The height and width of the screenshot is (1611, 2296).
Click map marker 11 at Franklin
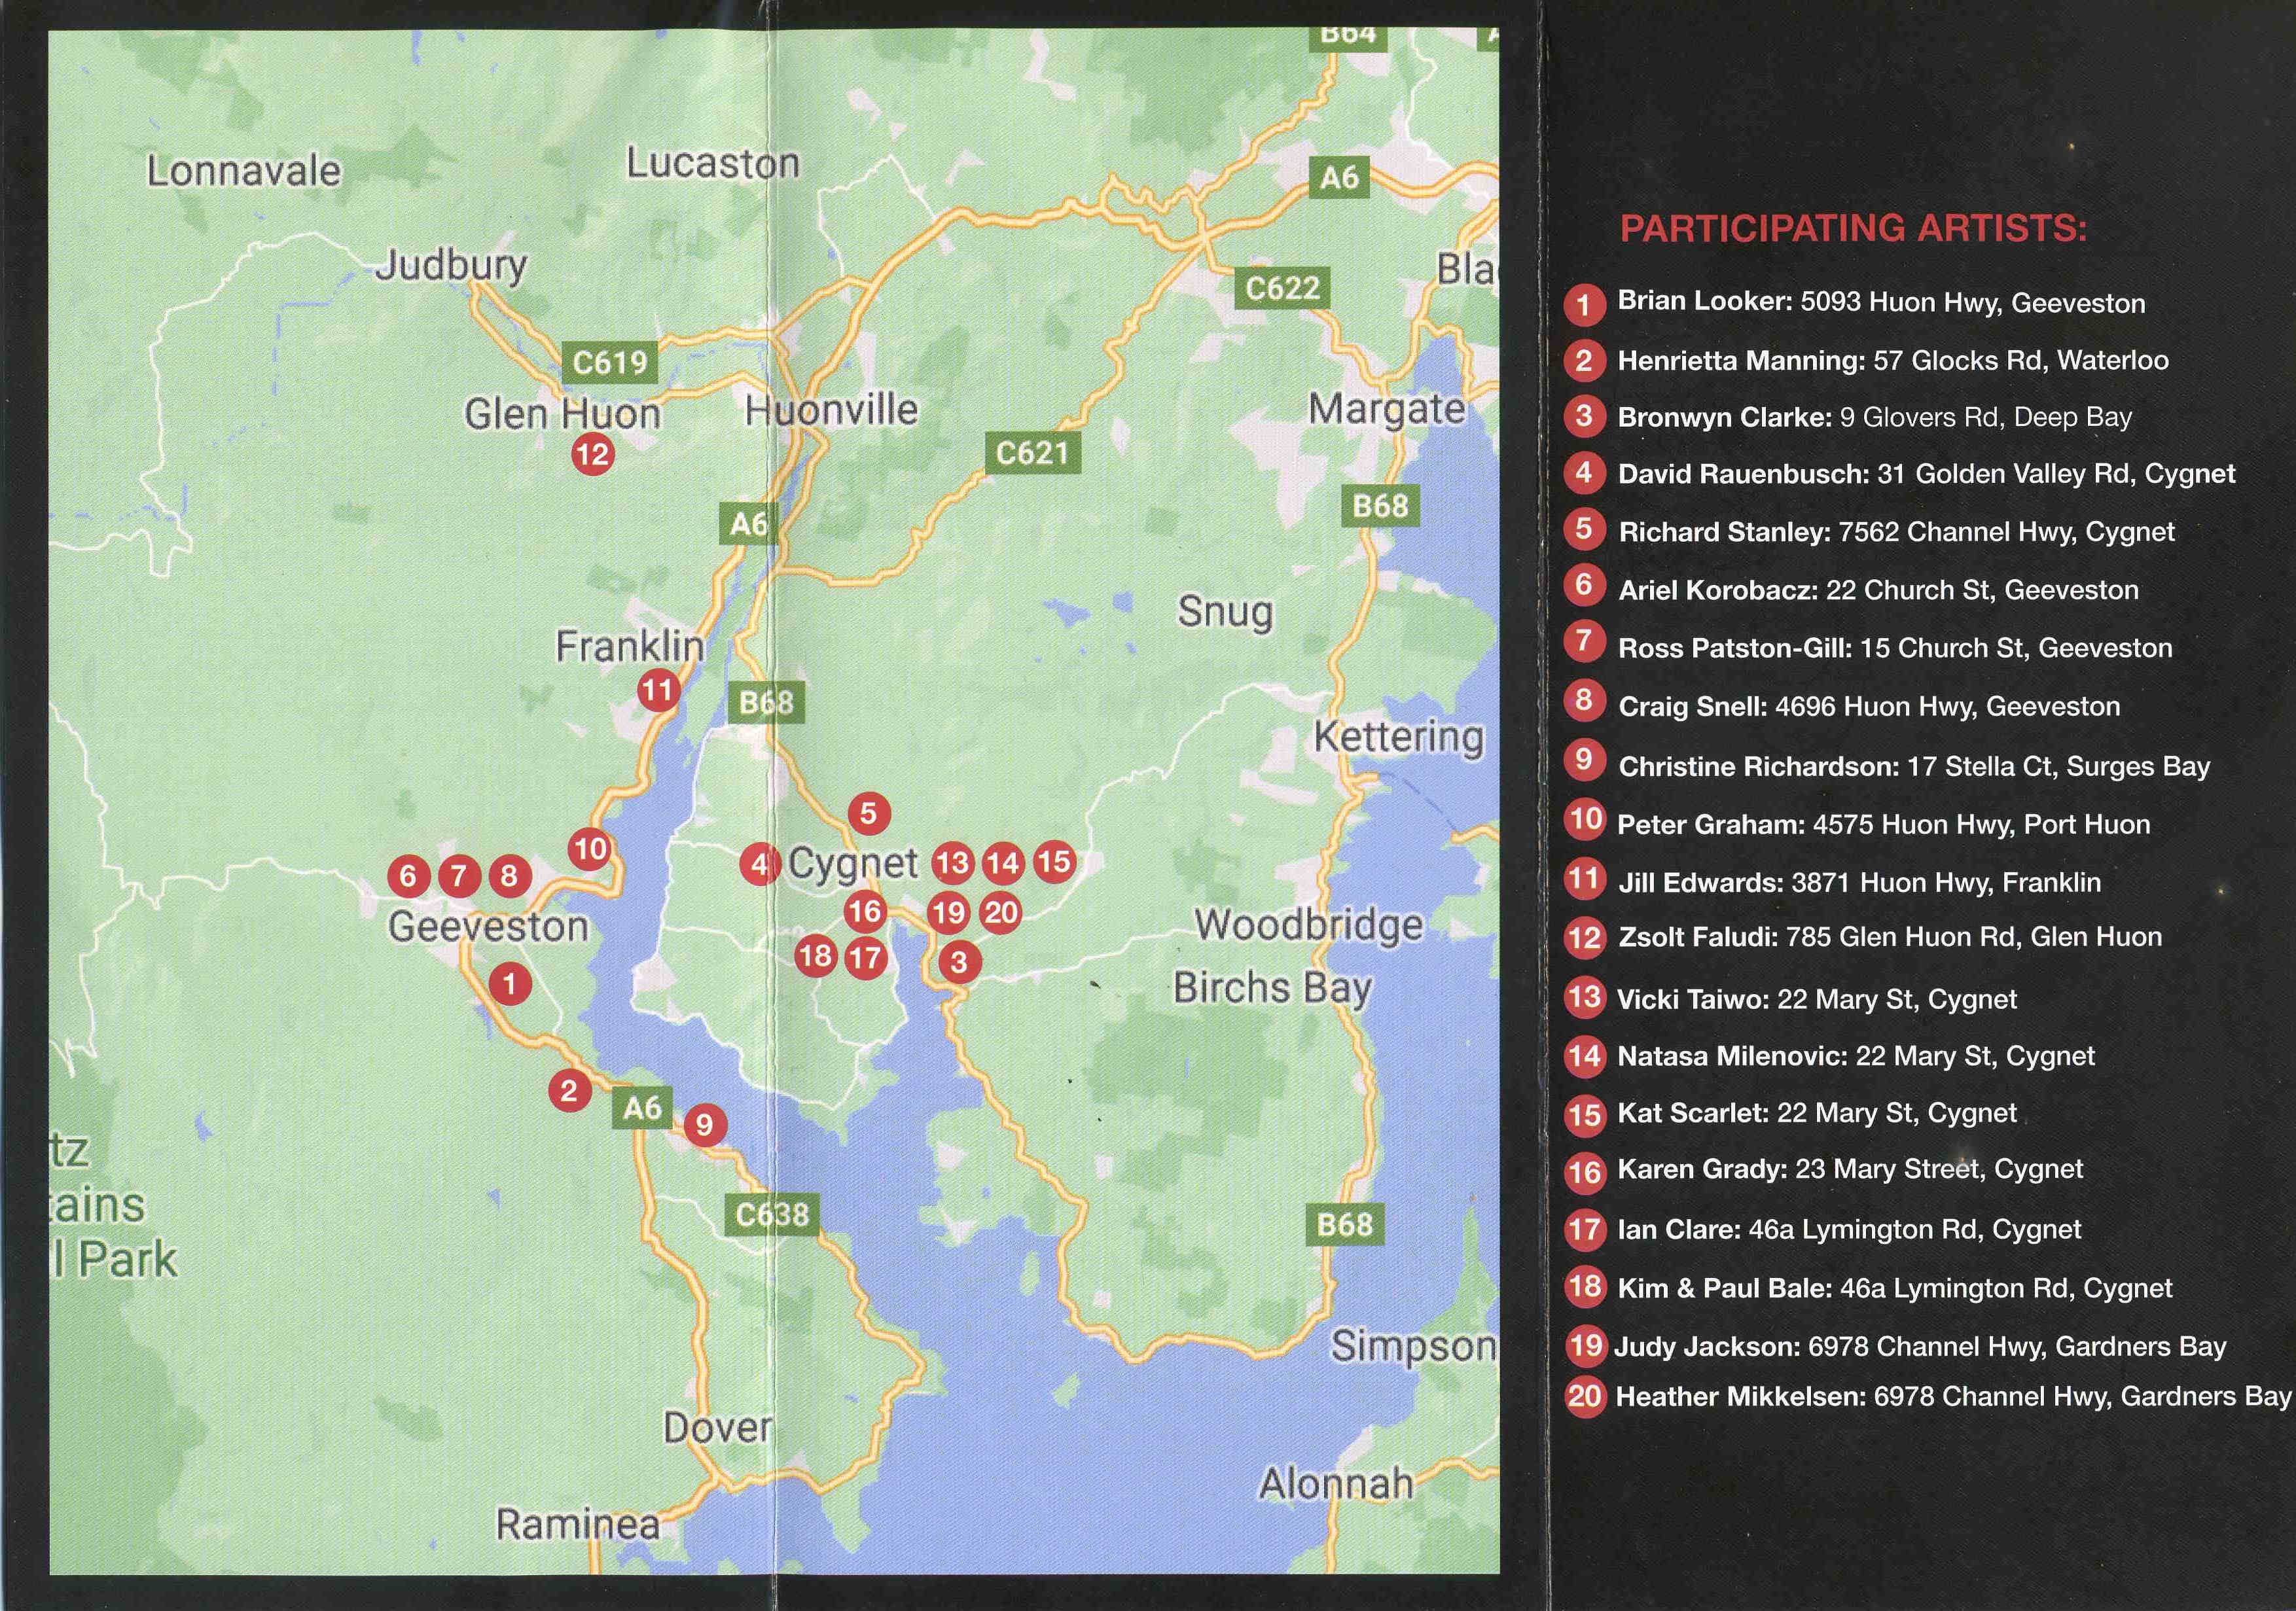(x=658, y=690)
